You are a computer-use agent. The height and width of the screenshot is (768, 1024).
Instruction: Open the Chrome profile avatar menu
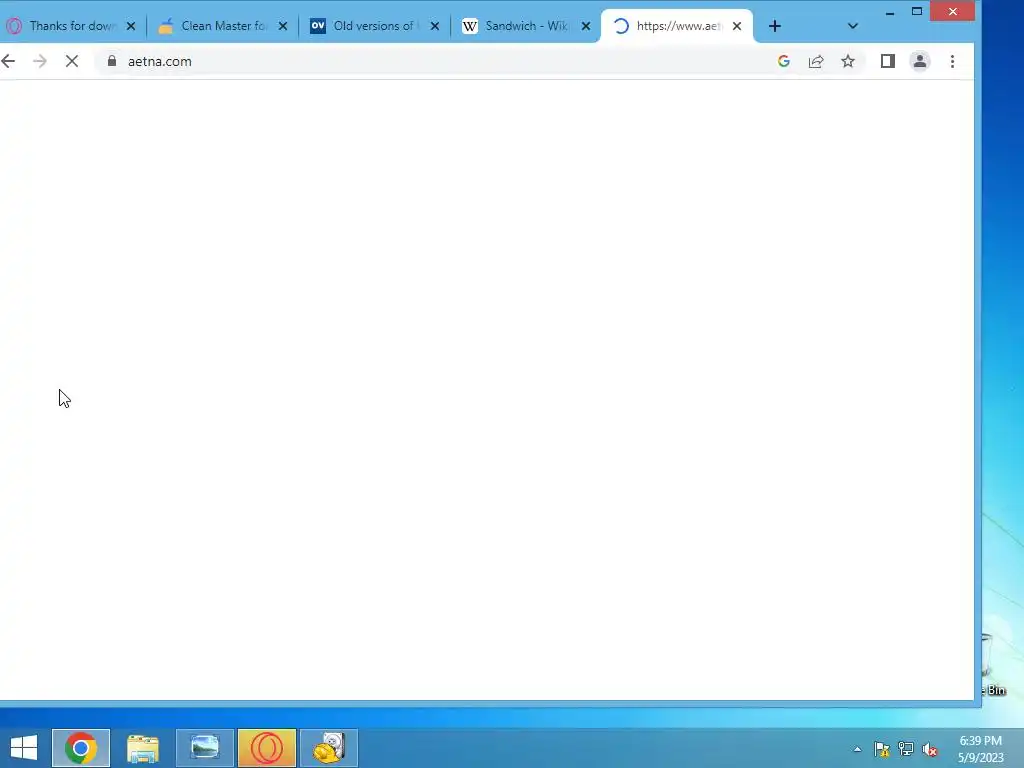[920, 61]
